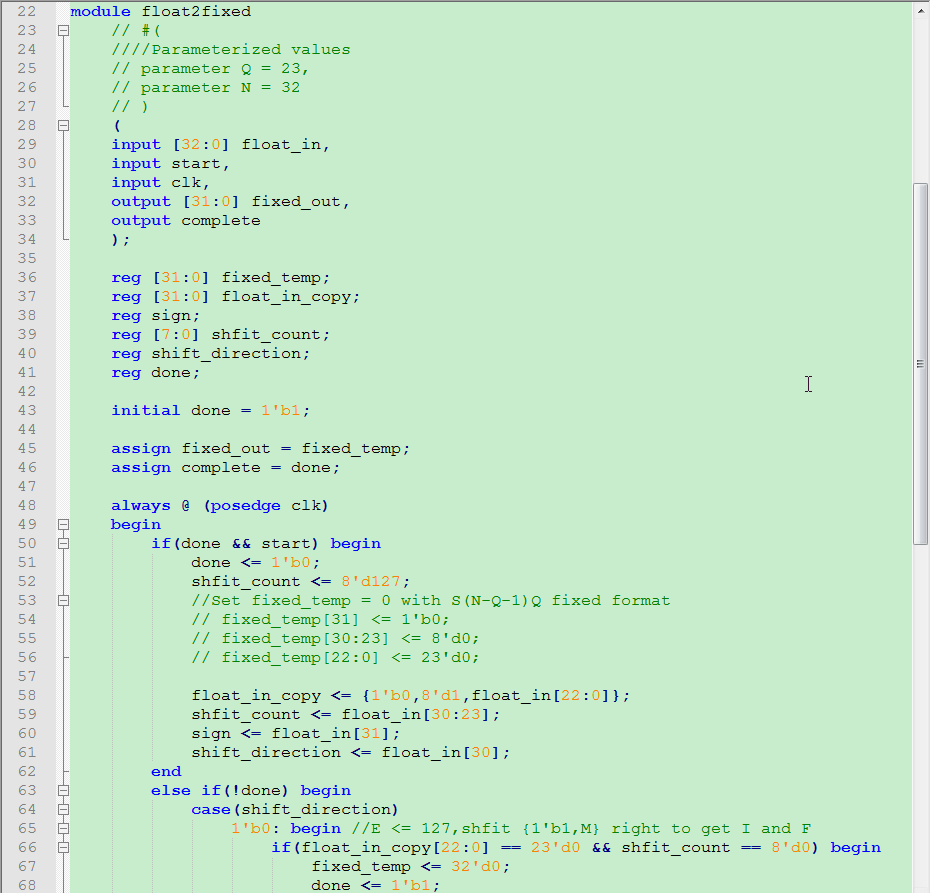Collapse the case(shift_direction) fold

[64, 809]
